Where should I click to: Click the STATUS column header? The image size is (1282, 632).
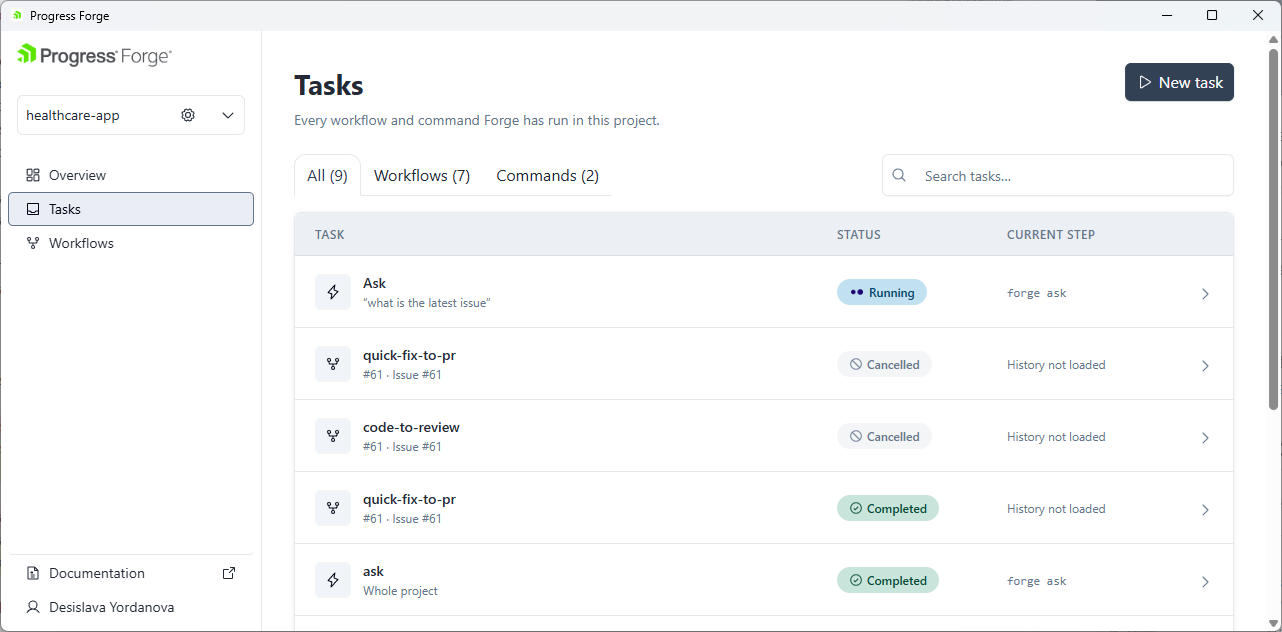tap(859, 235)
